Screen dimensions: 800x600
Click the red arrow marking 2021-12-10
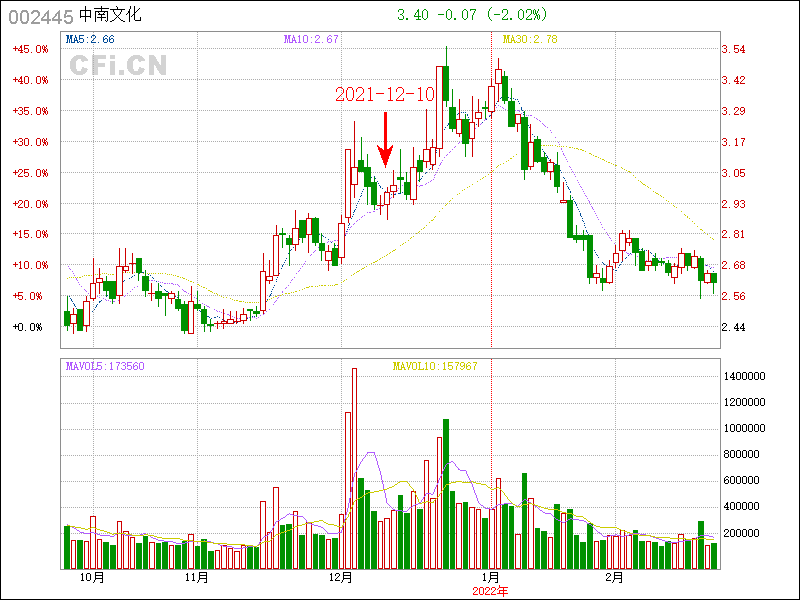(x=384, y=140)
